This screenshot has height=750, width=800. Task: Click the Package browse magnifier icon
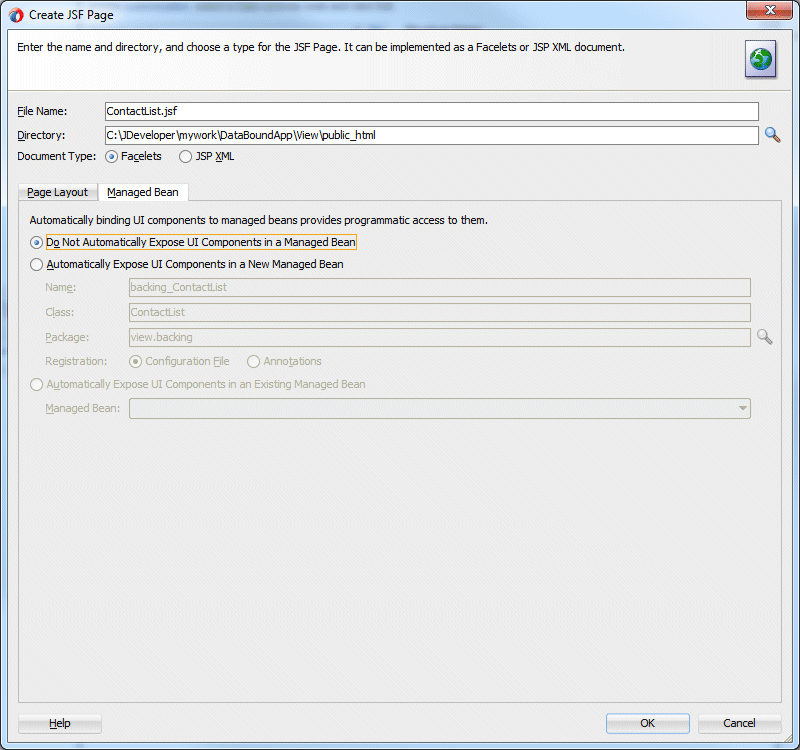pyautogui.click(x=764, y=337)
